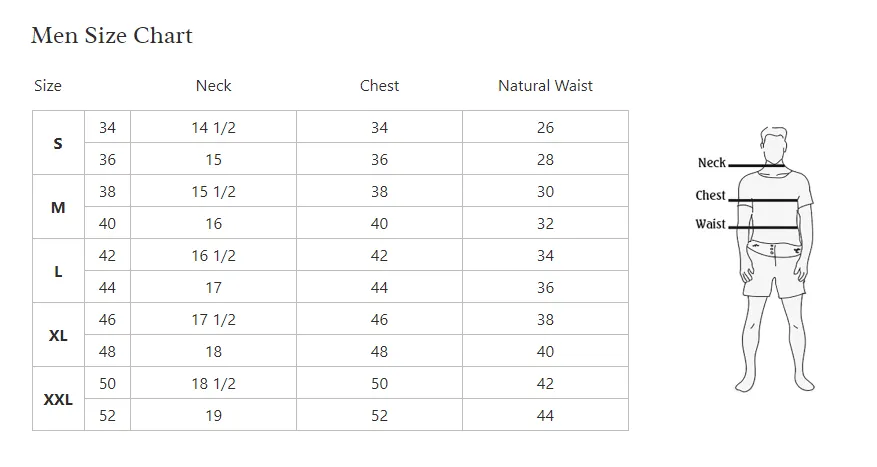Select the L size row label

click(x=58, y=271)
